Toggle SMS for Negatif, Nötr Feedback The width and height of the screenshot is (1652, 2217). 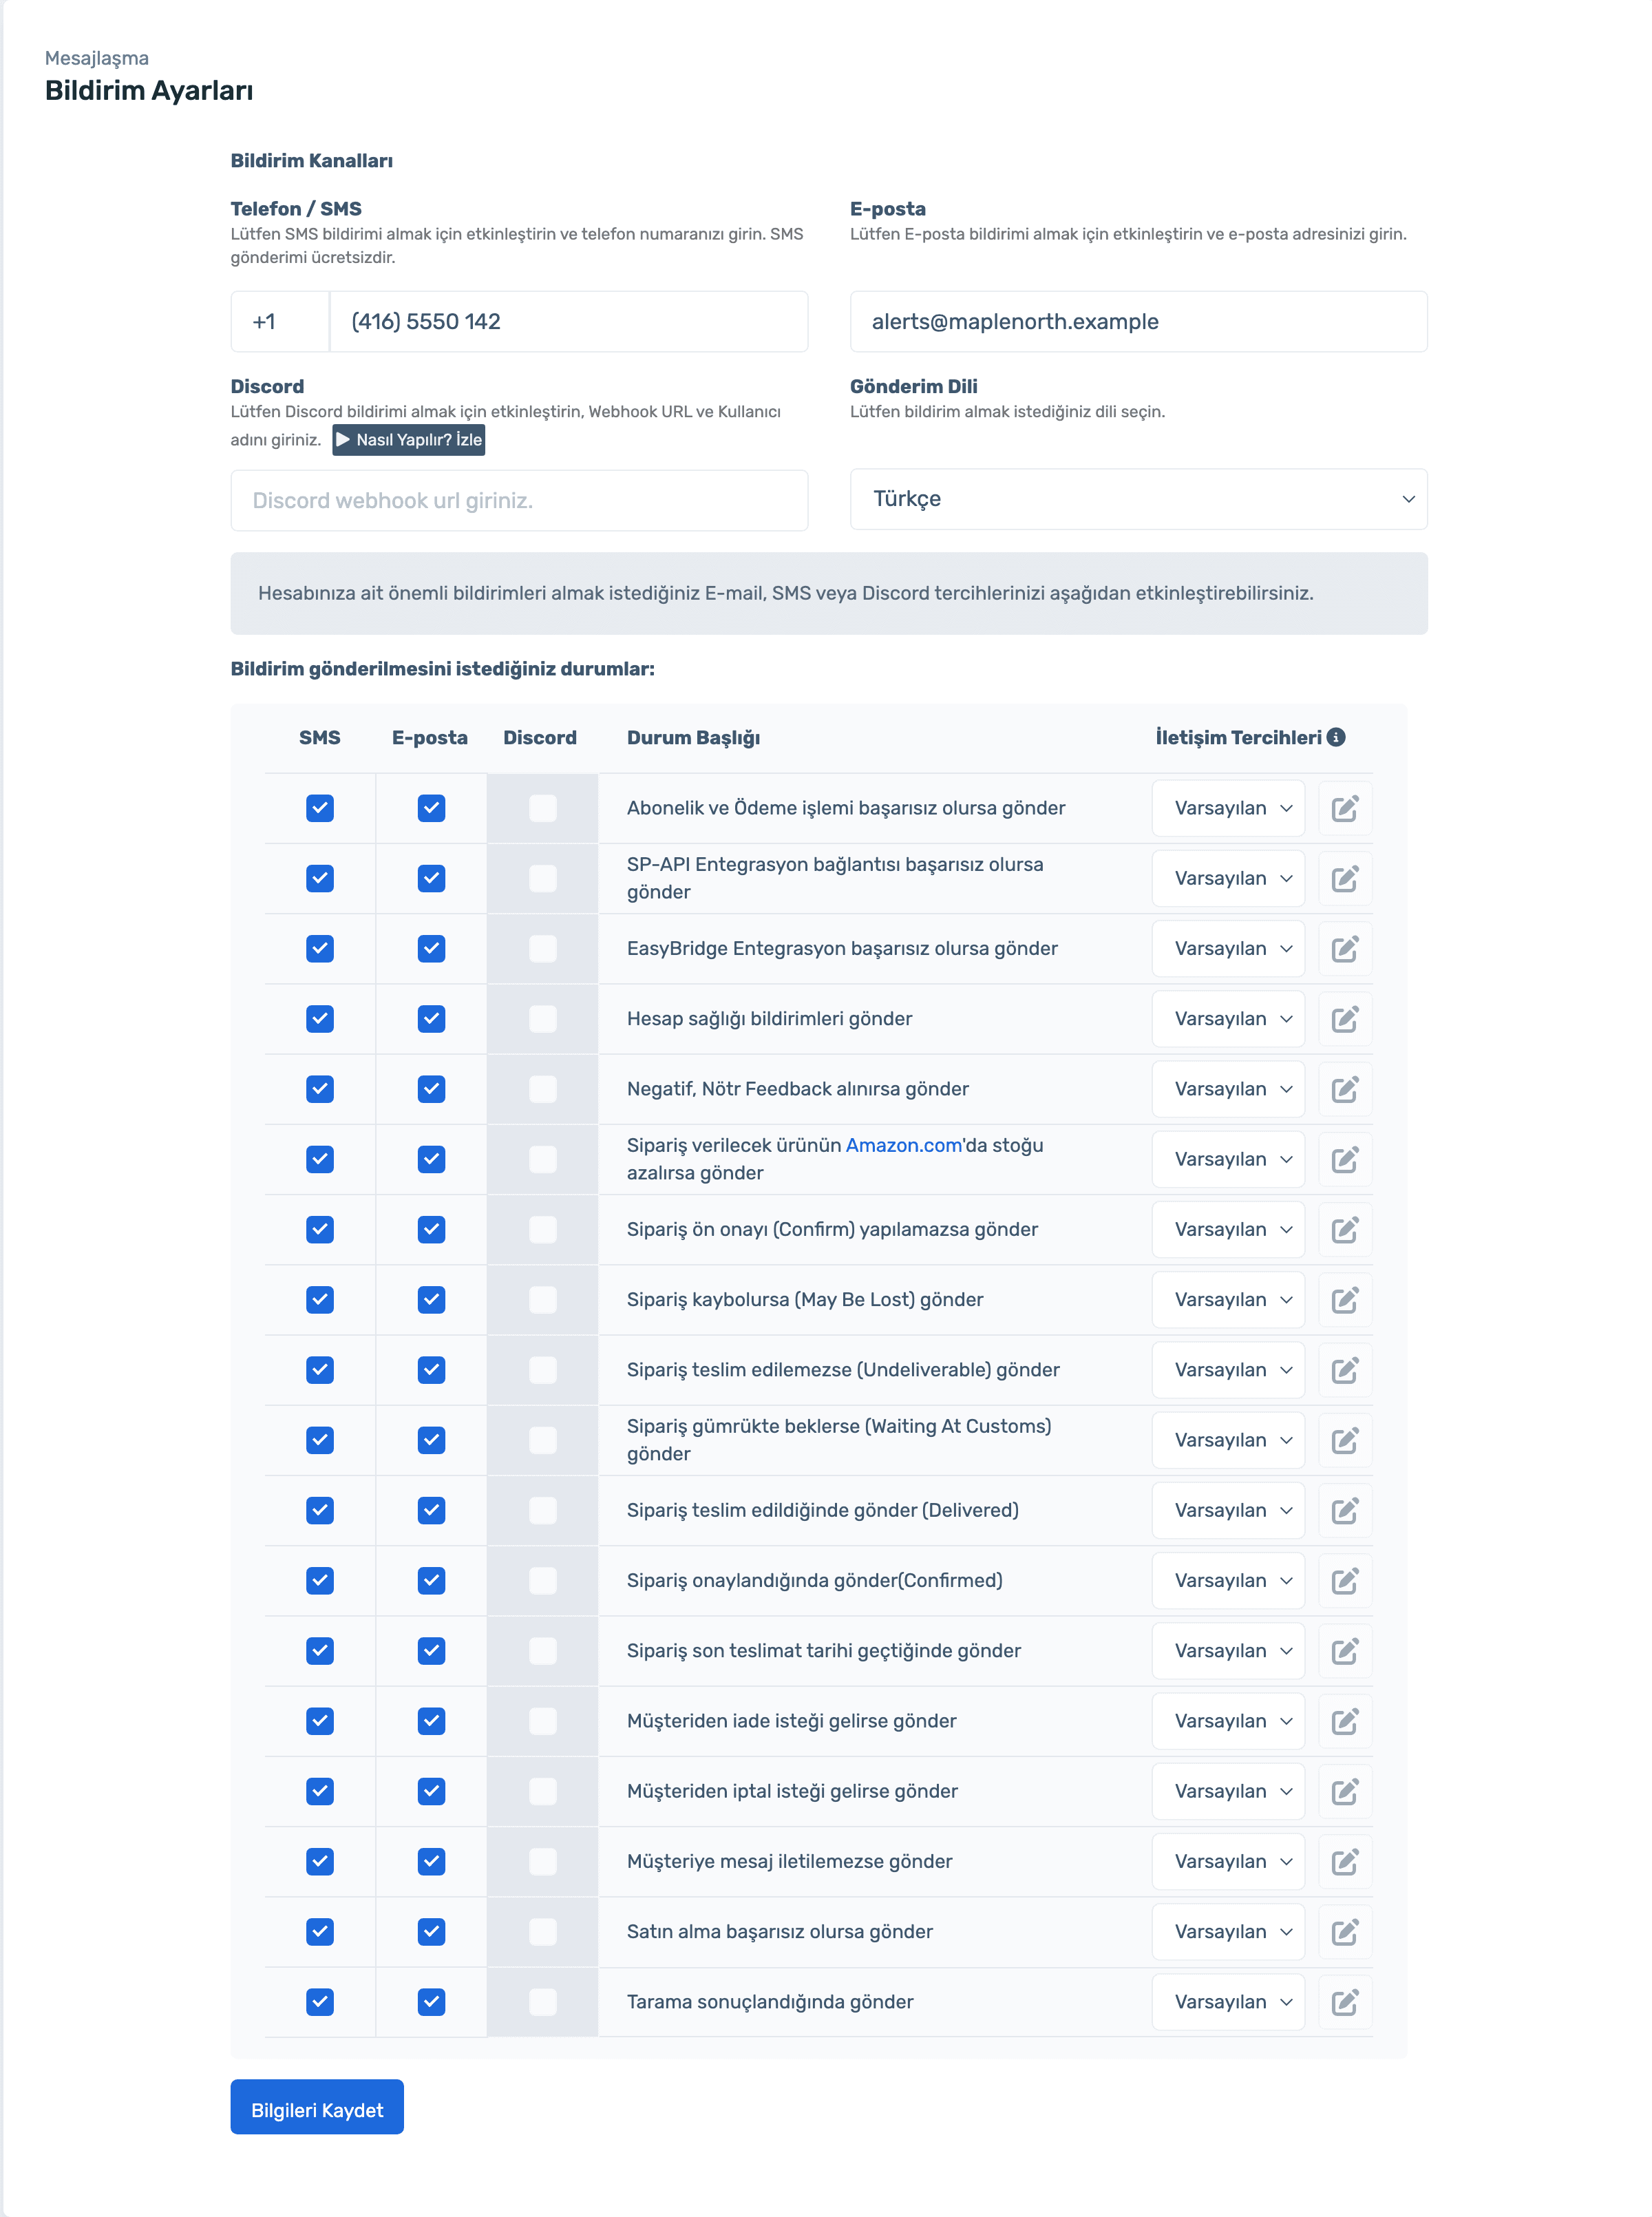pyautogui.click(x=320, y=1089)
